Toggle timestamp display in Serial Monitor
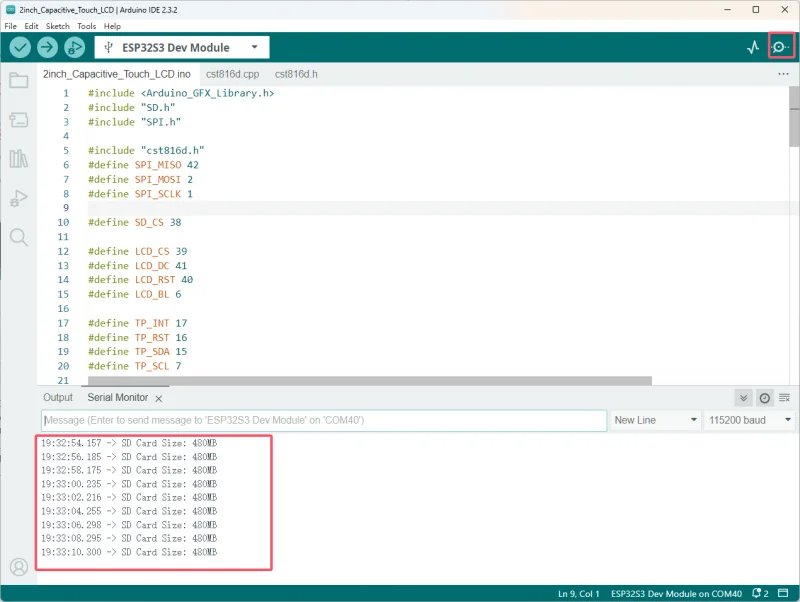 tap(764, 398)
